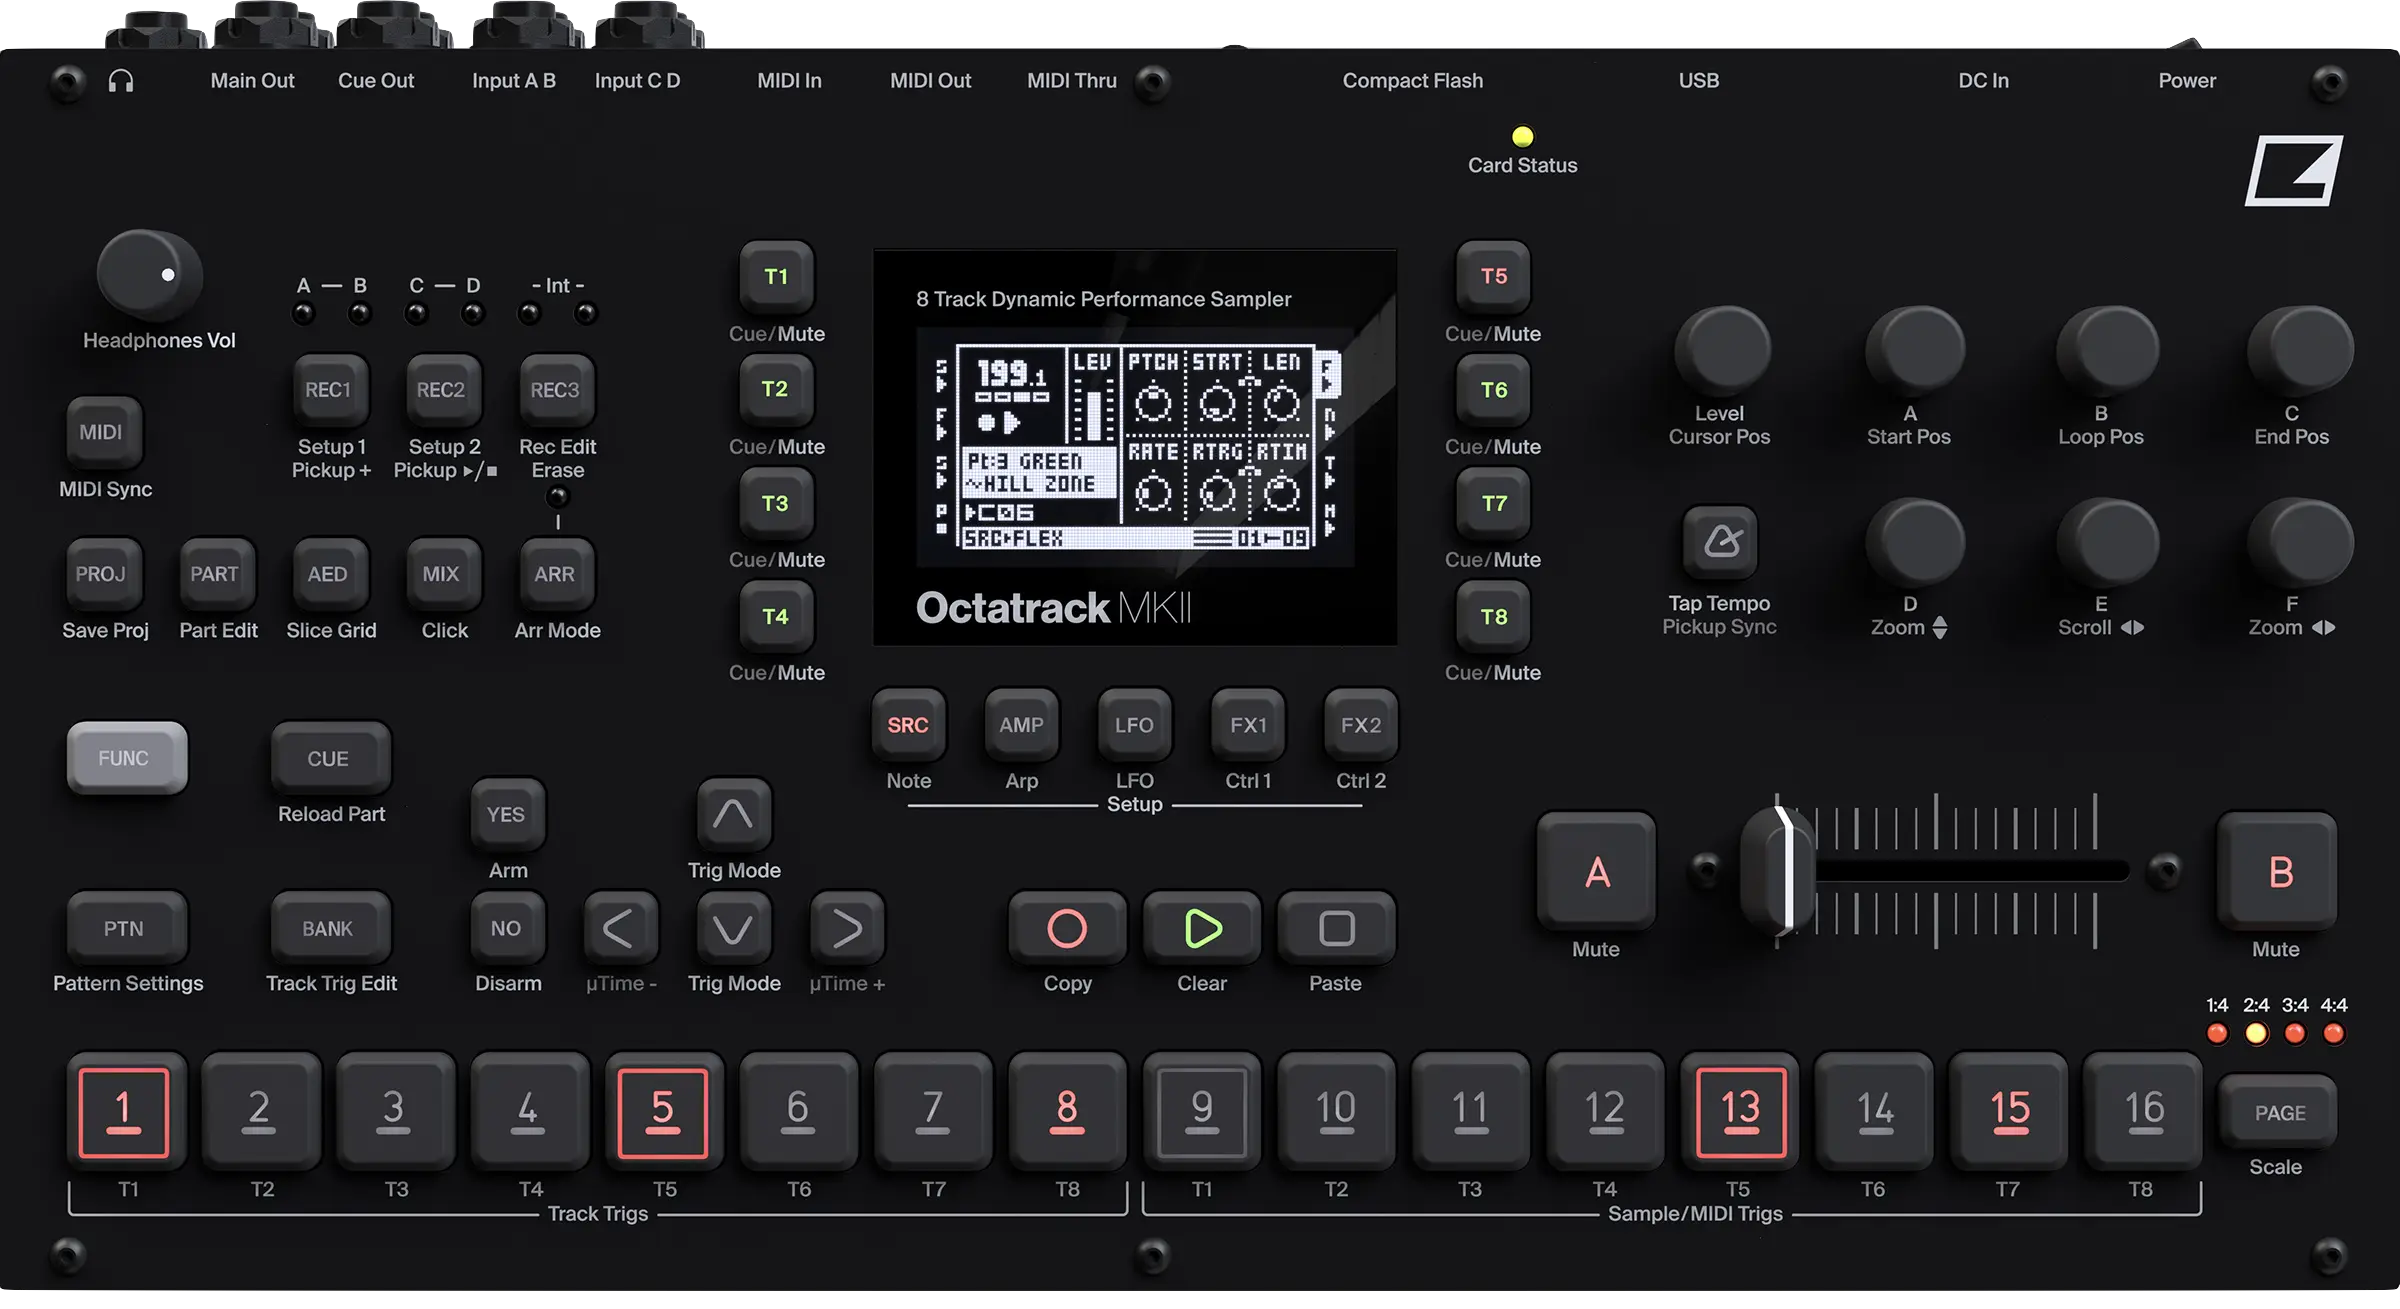Toggle trig key 1

(x=125, y=1112)
